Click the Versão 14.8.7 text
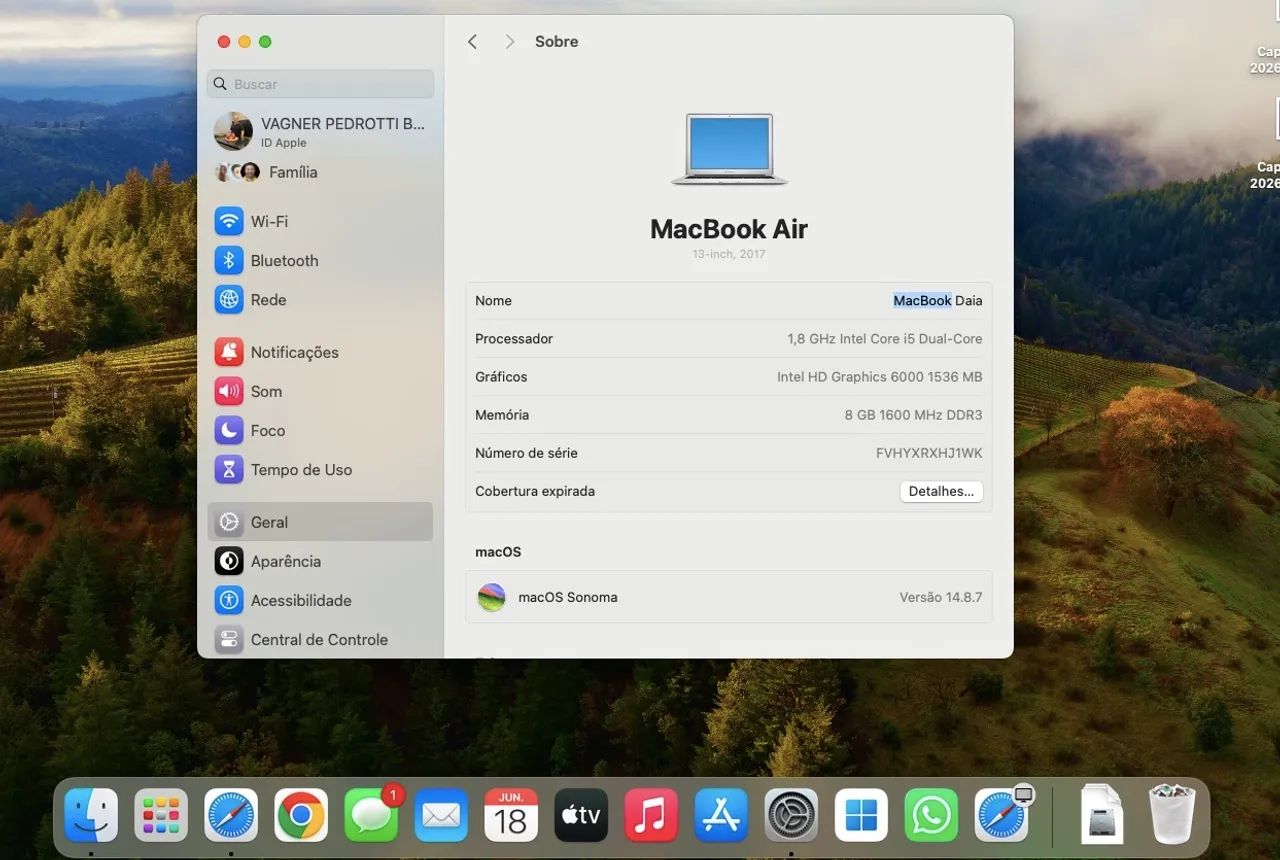 (940, 597)
